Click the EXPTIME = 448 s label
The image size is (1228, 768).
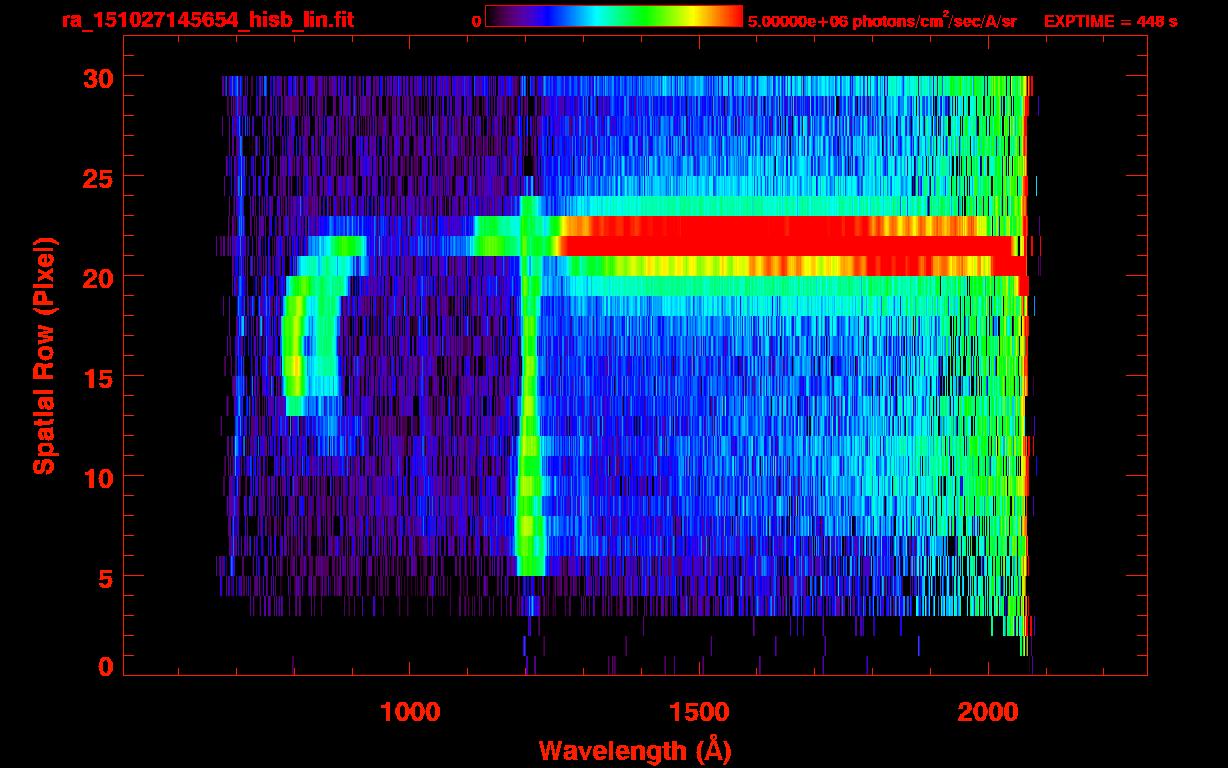(x=1110, y=21)
